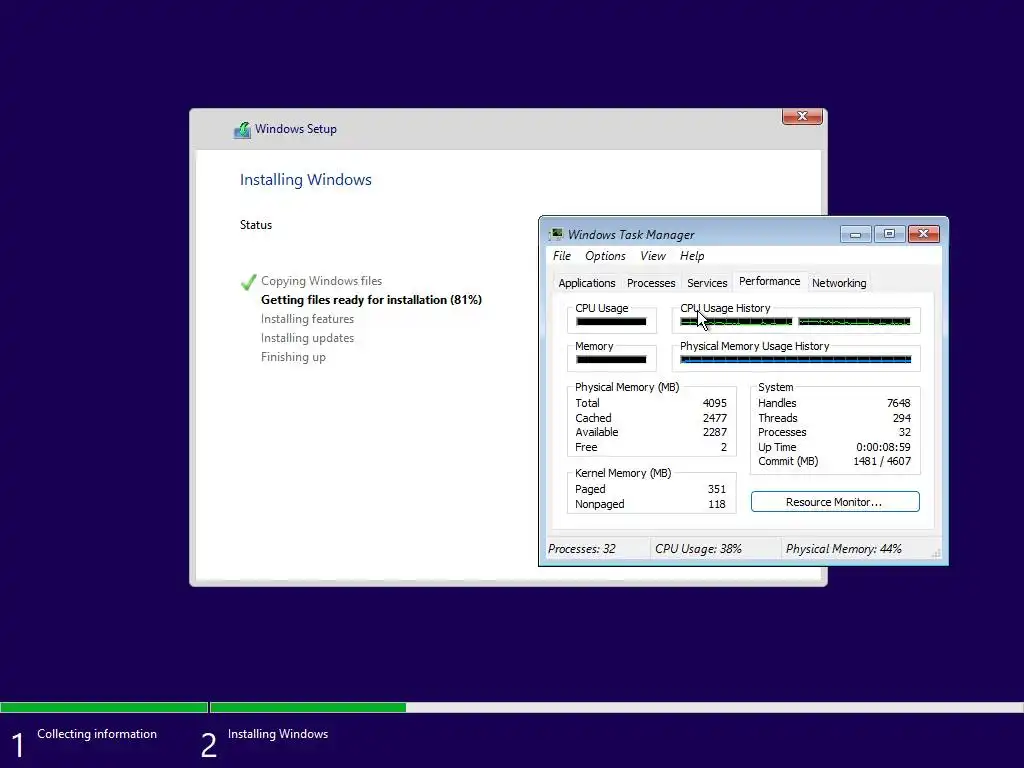Click the Windows Setup title bar icon
1024x768 pixels.
[x=242, y=129]
